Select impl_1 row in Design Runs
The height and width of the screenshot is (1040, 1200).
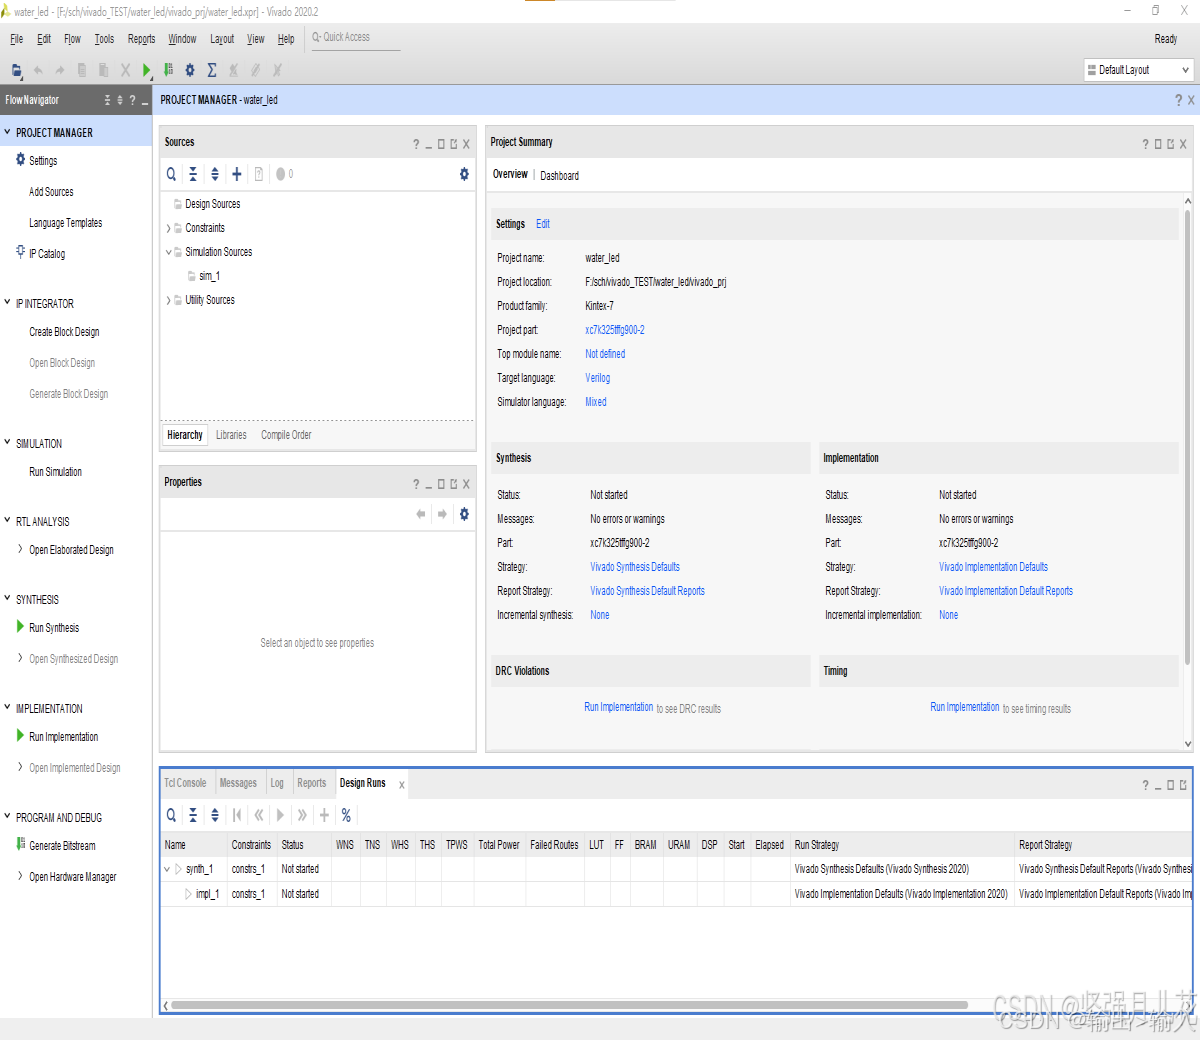tap(676, 894)
